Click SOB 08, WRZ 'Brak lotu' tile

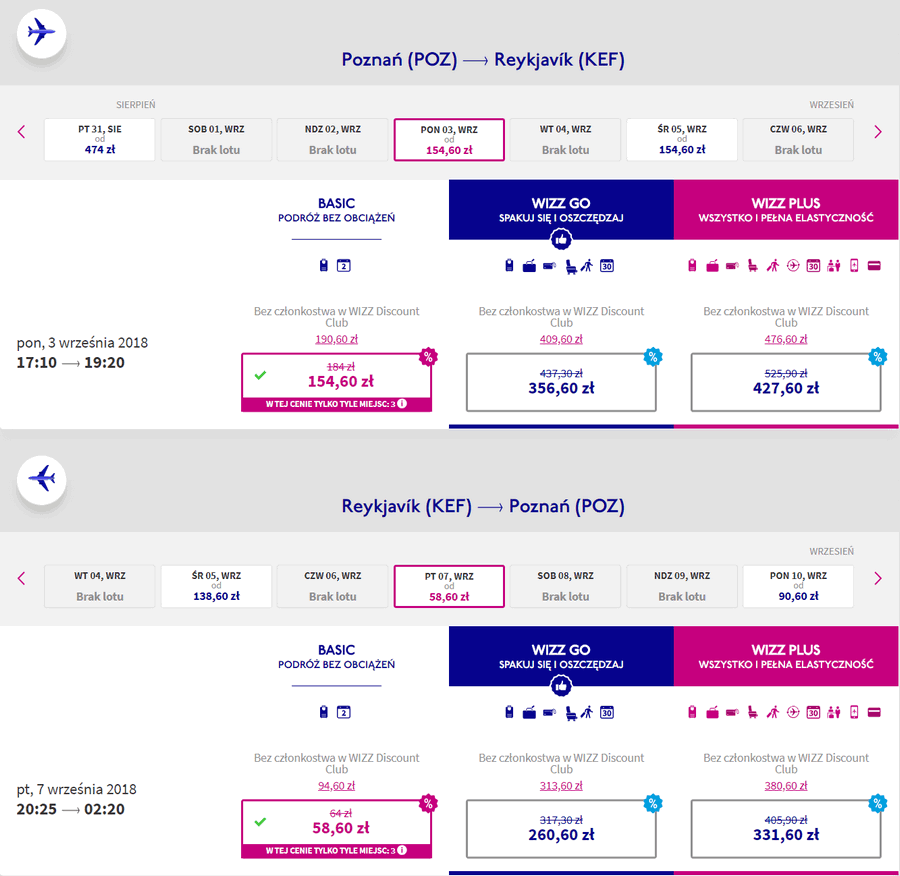point(565,586)
